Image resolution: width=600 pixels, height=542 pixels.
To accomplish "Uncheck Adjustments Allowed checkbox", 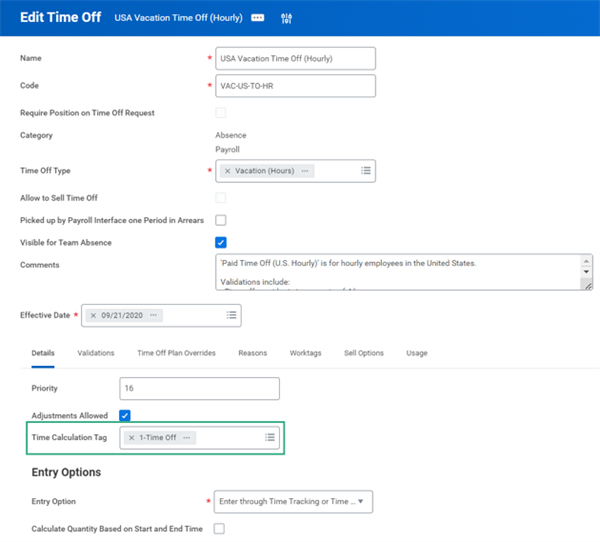I will click(125, 415).
